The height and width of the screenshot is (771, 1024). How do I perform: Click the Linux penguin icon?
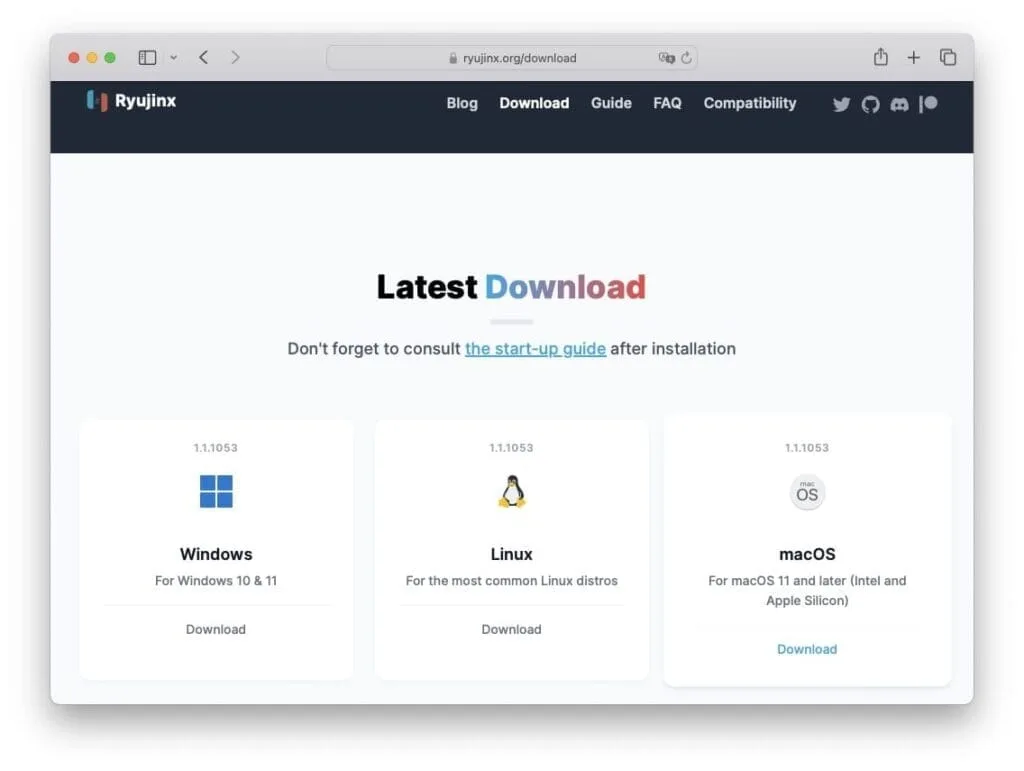[x=511, y=491]
